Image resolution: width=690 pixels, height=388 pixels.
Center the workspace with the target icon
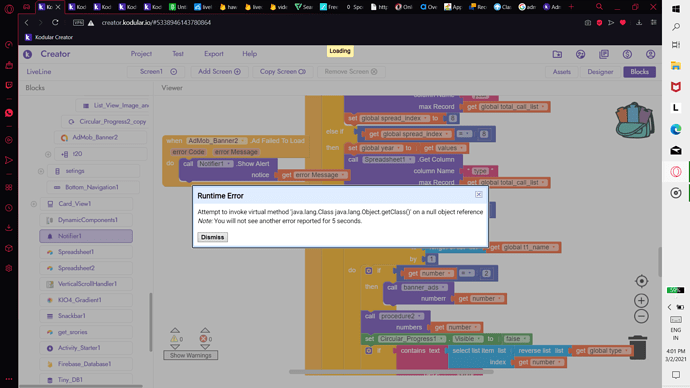(x=642, y=281)
